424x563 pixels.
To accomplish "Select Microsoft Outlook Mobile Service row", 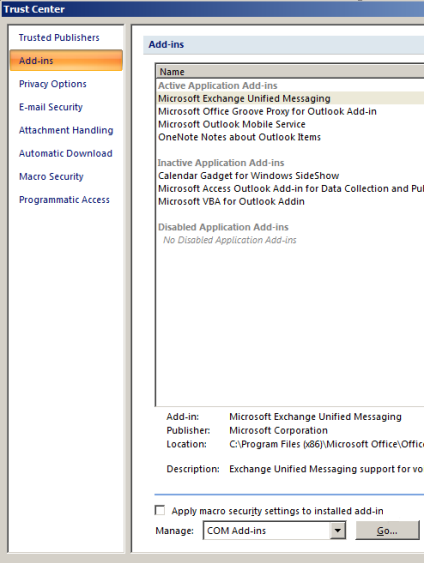I will click(x=291, y=124).
